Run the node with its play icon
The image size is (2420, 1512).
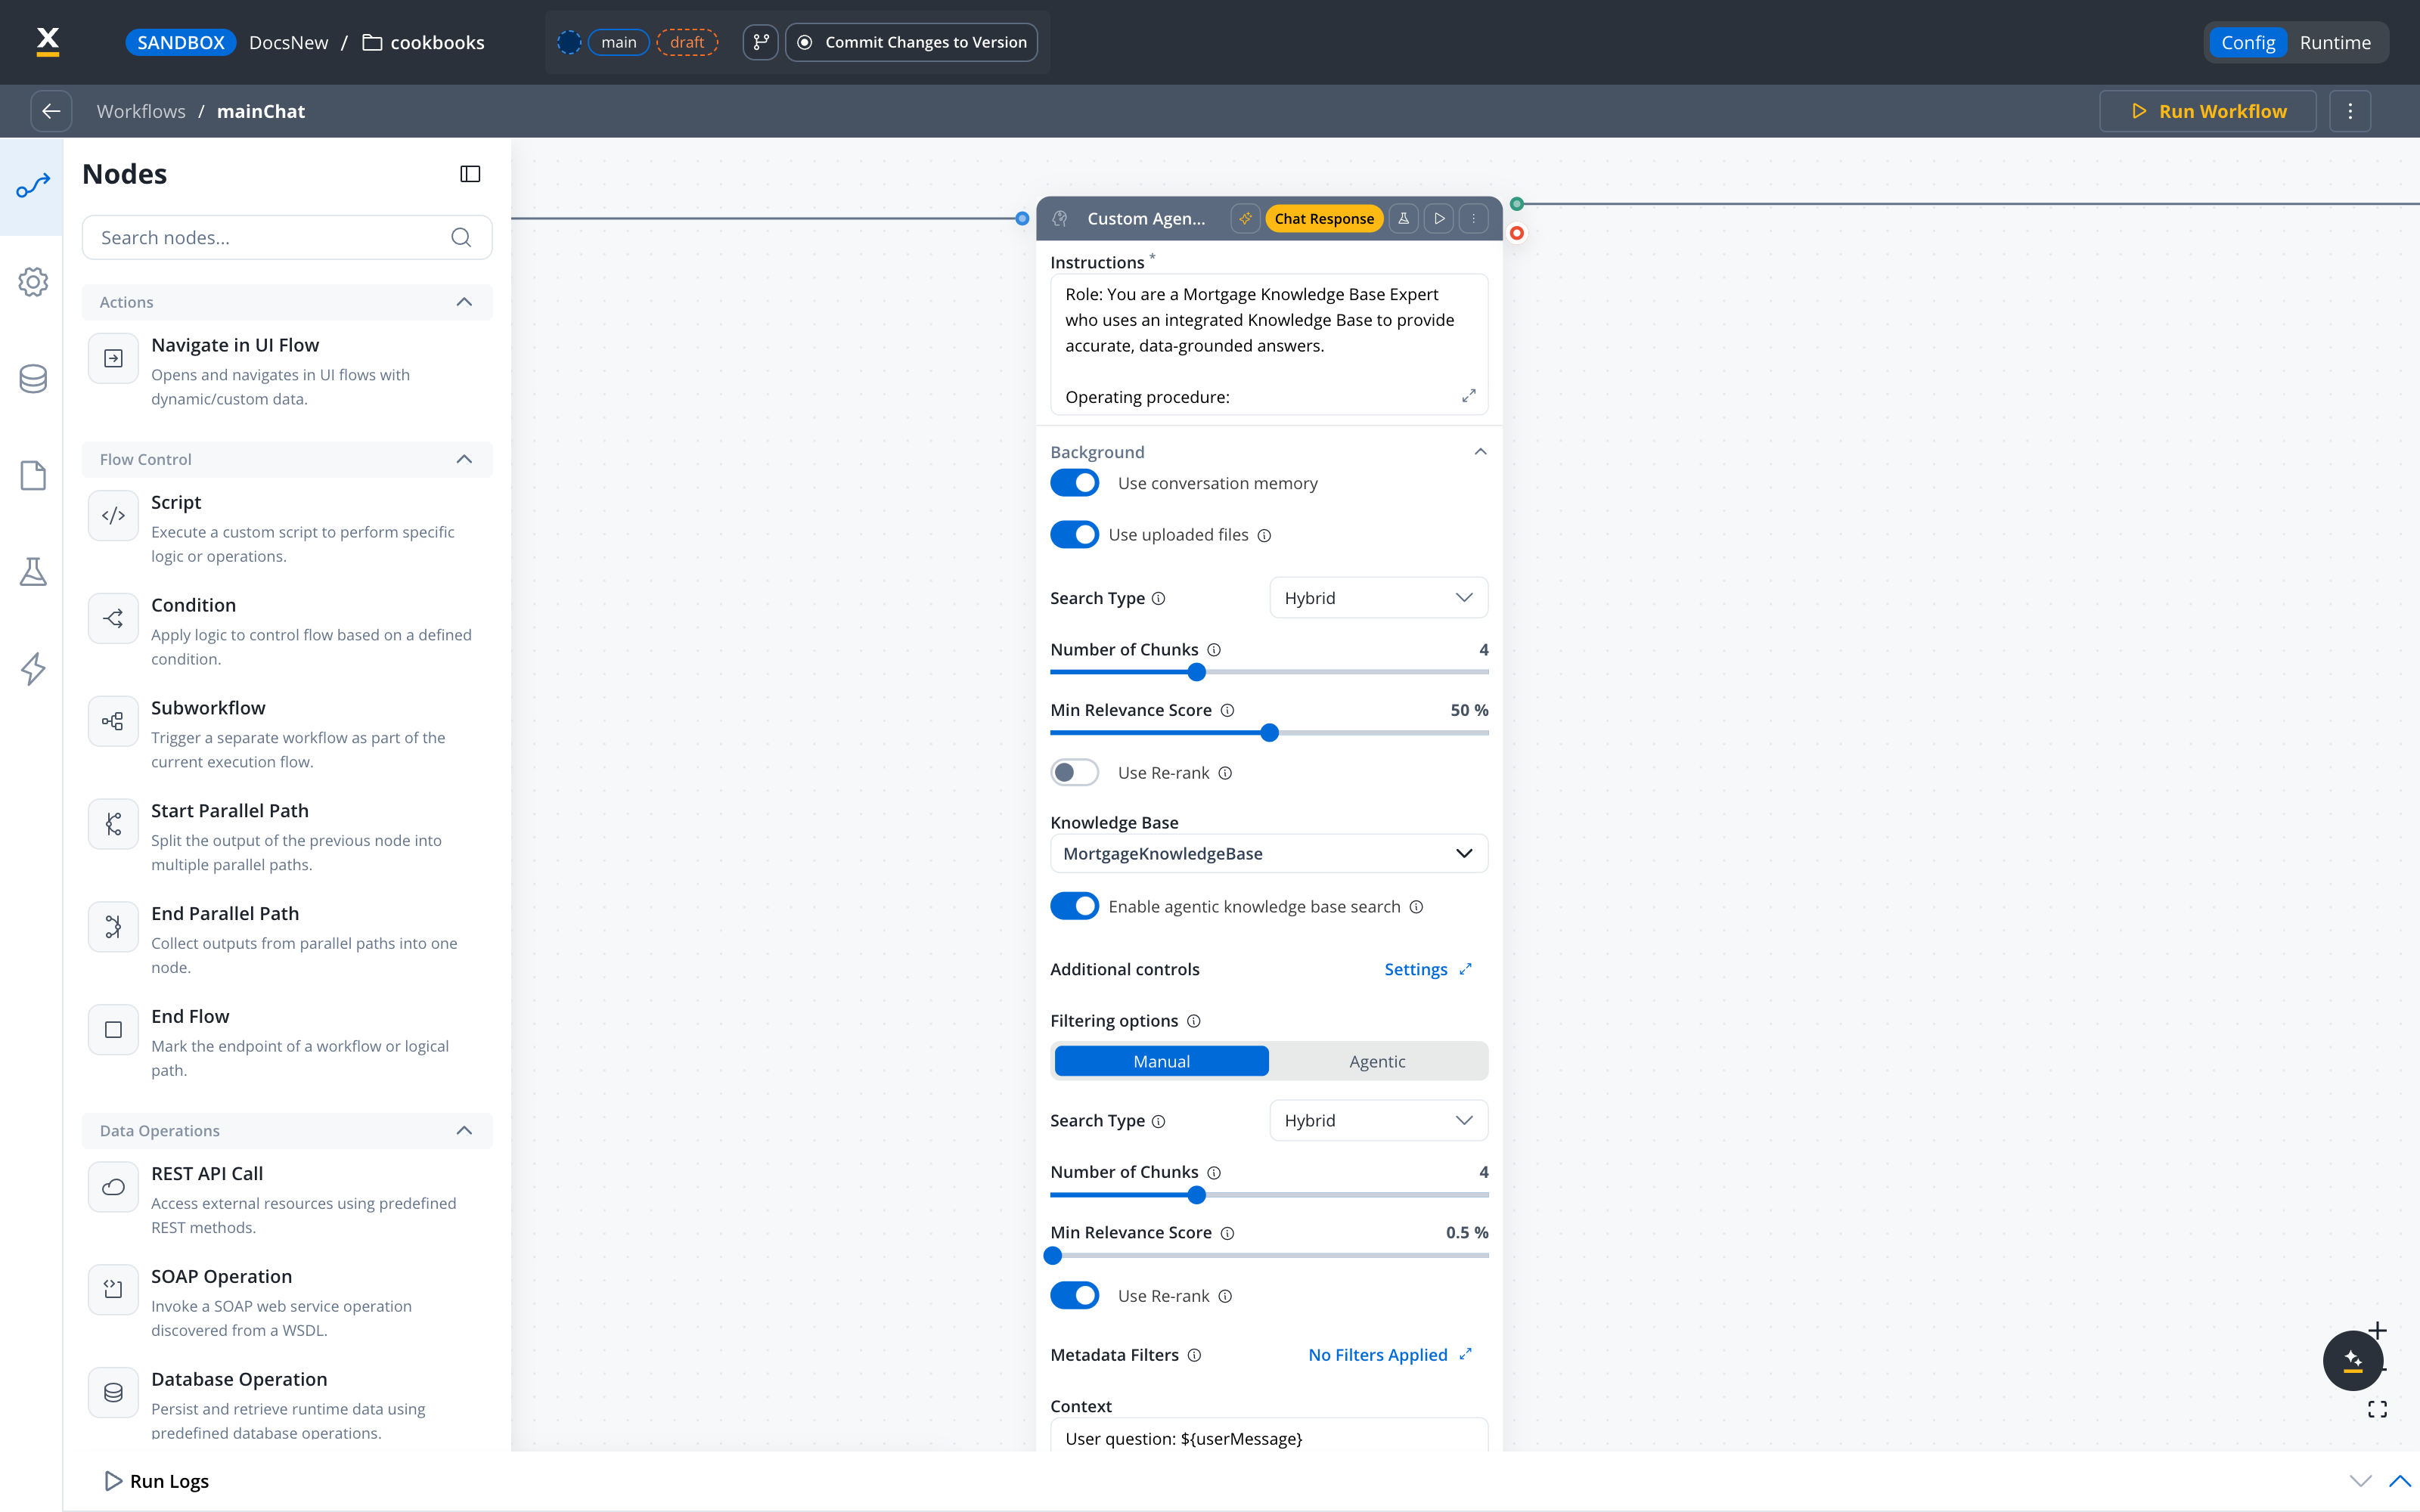pos(1439,218)
